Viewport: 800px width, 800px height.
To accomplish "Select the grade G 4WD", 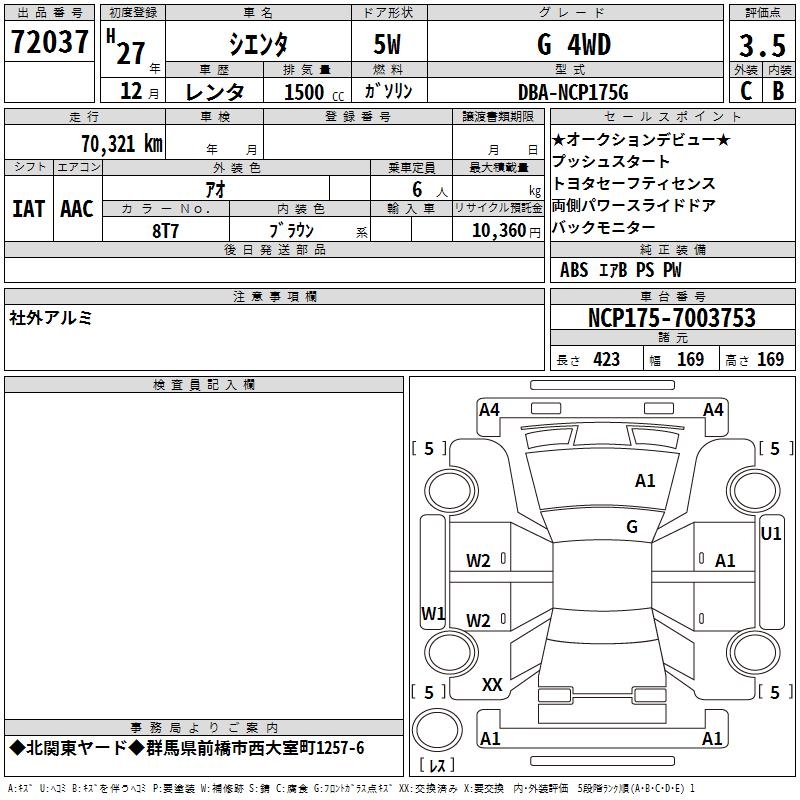I will (574, 44).
